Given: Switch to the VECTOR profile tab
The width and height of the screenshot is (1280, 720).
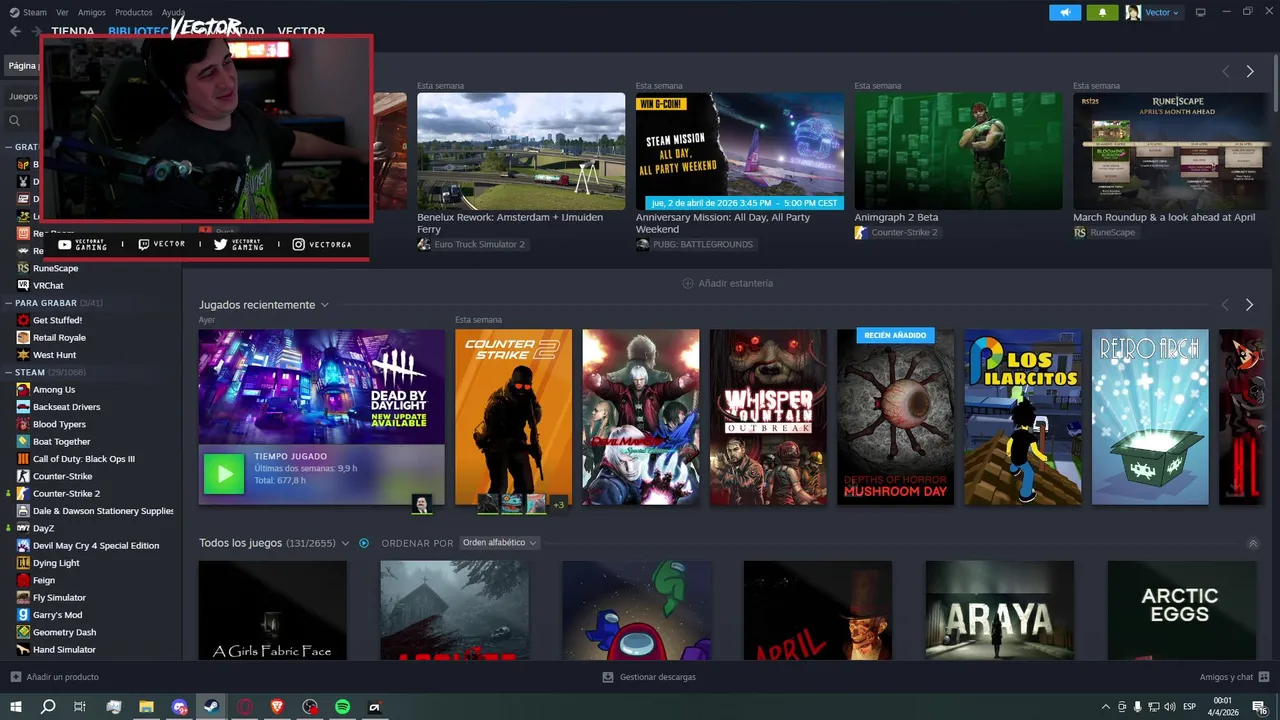Looking at the screenshot, I should [x=301, y=32].
